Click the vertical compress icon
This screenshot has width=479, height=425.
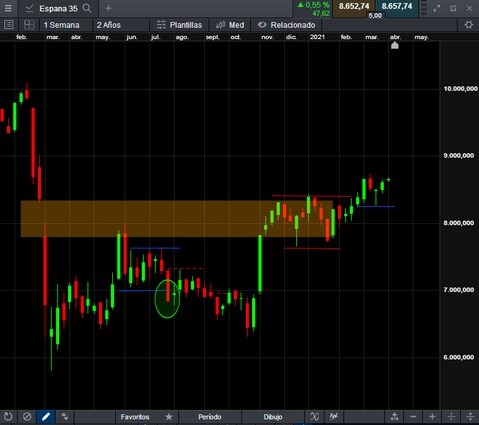(x=470, y=417)
